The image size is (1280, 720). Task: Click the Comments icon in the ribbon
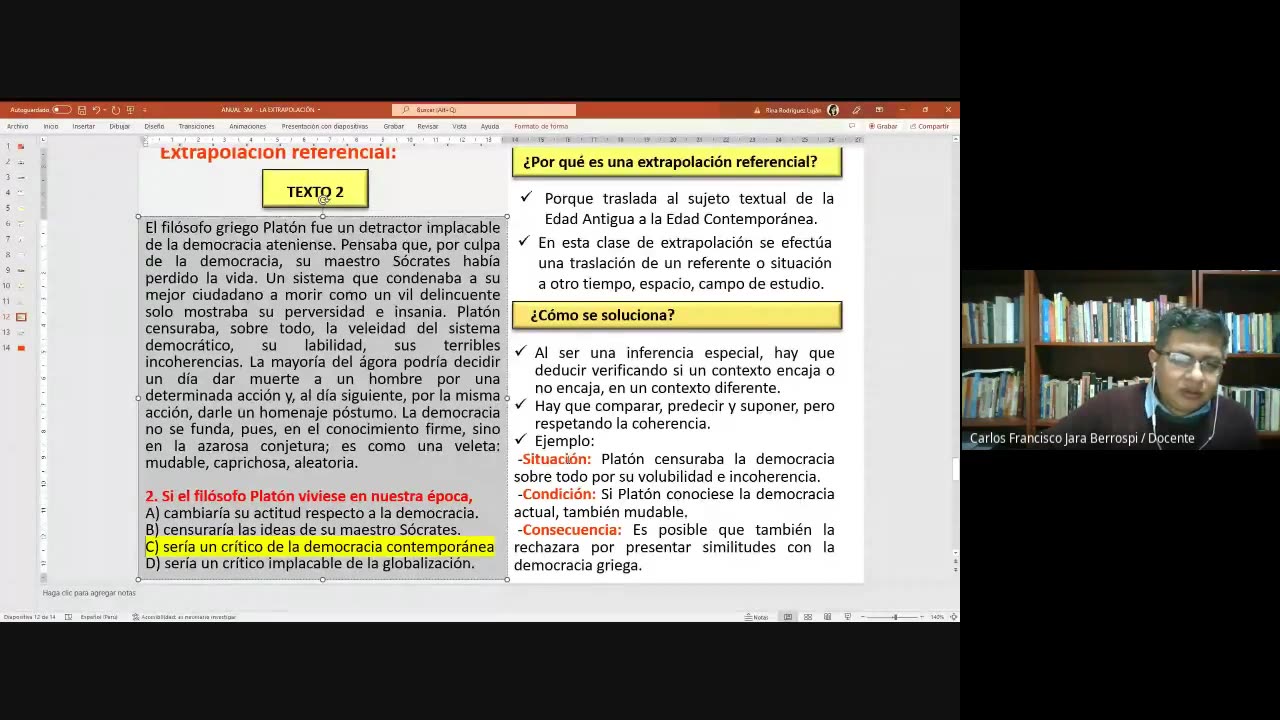(x=852, y=126)
